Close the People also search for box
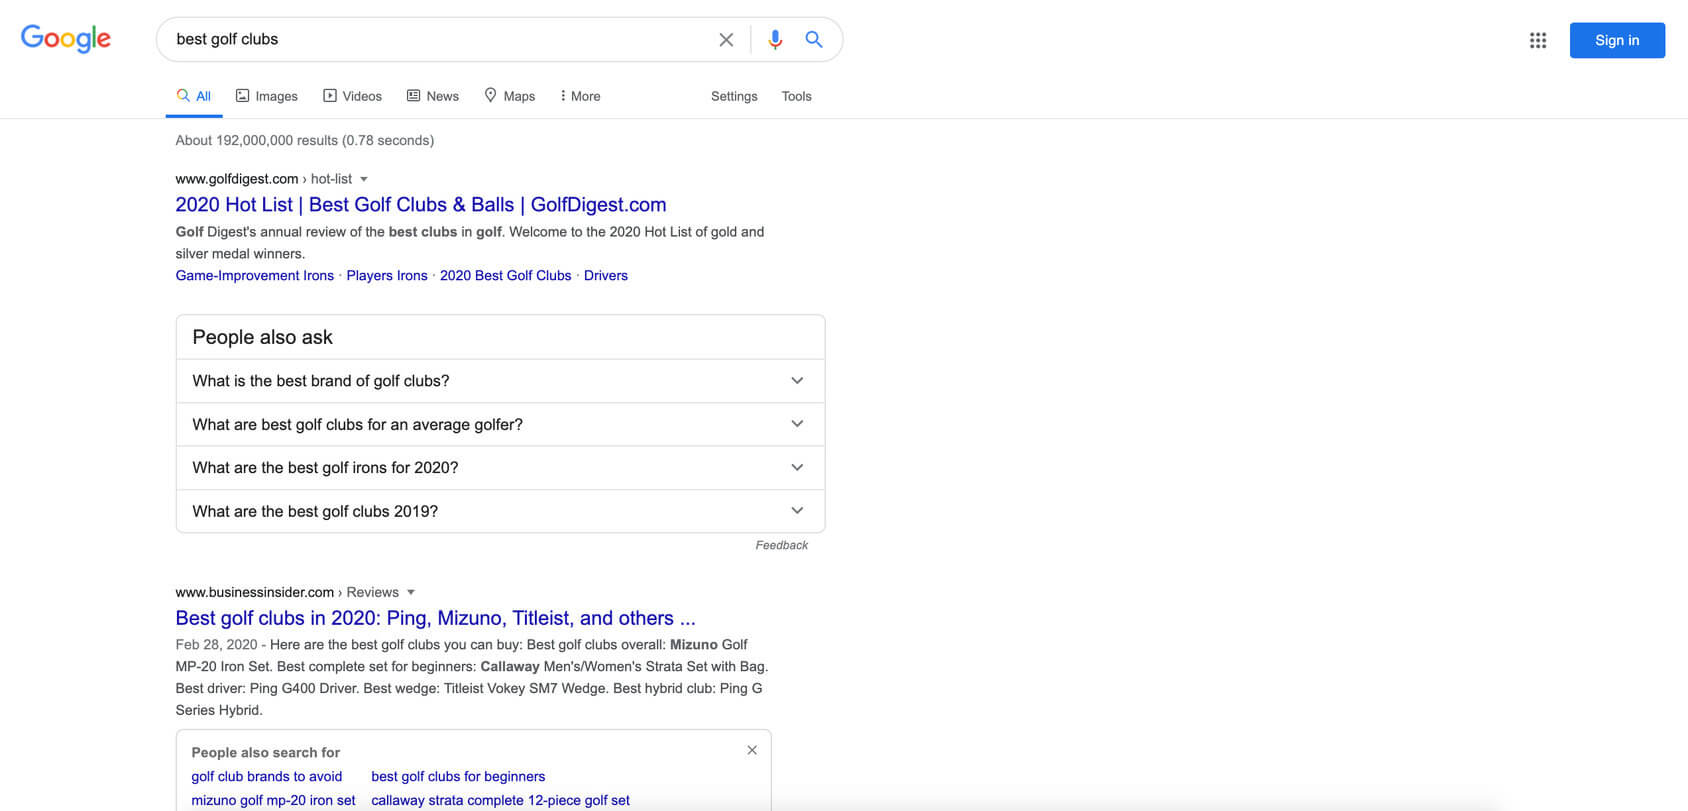This screenshot has width=1688, height=811. point(752,750)
